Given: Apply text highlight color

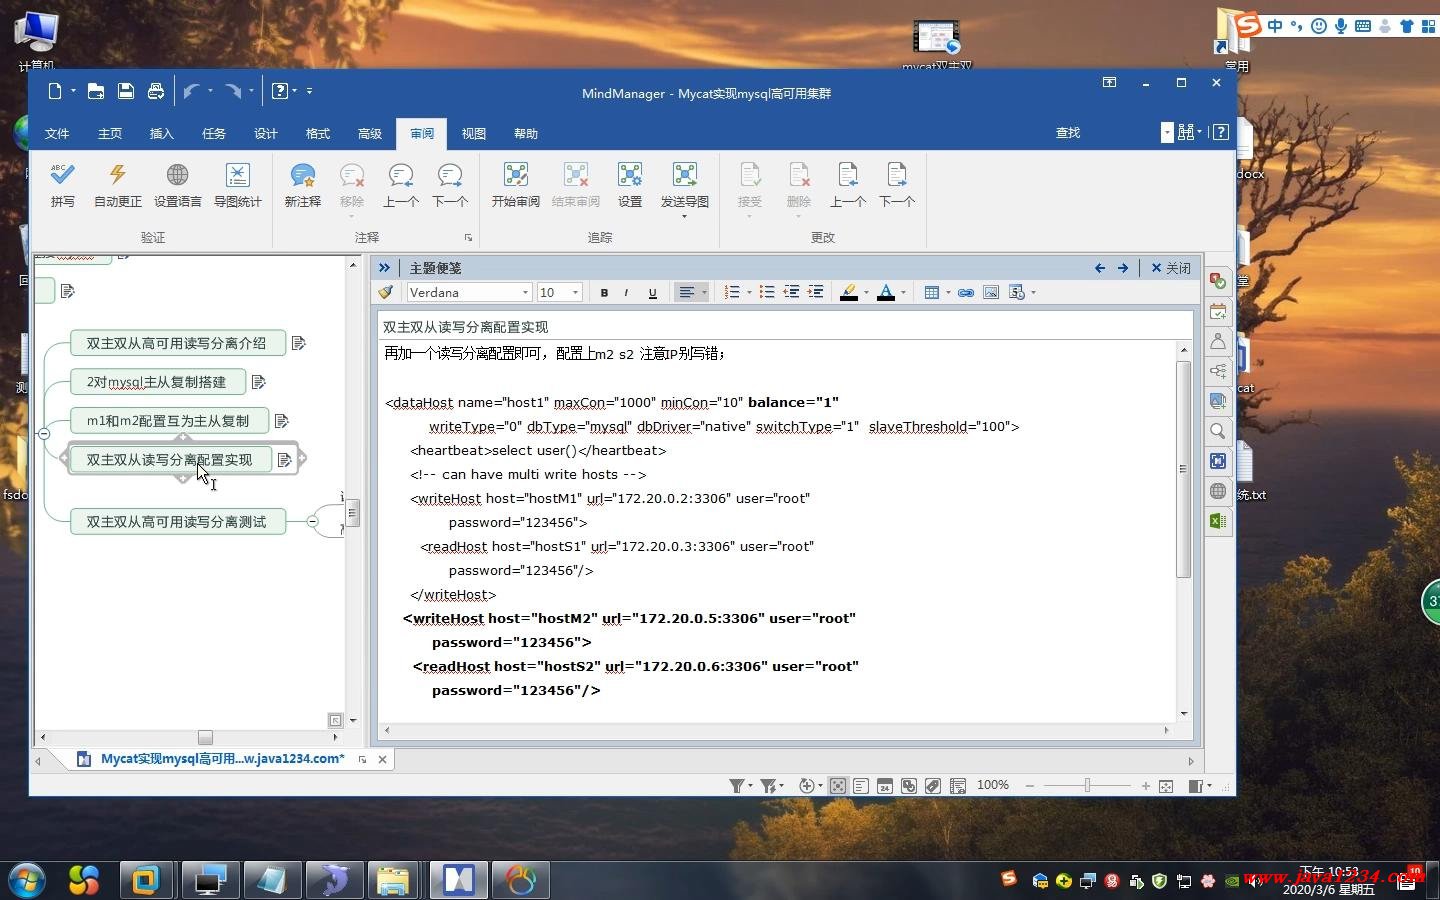Looking at the screenshot, I should pyautogui.click(x=849, y=293).
